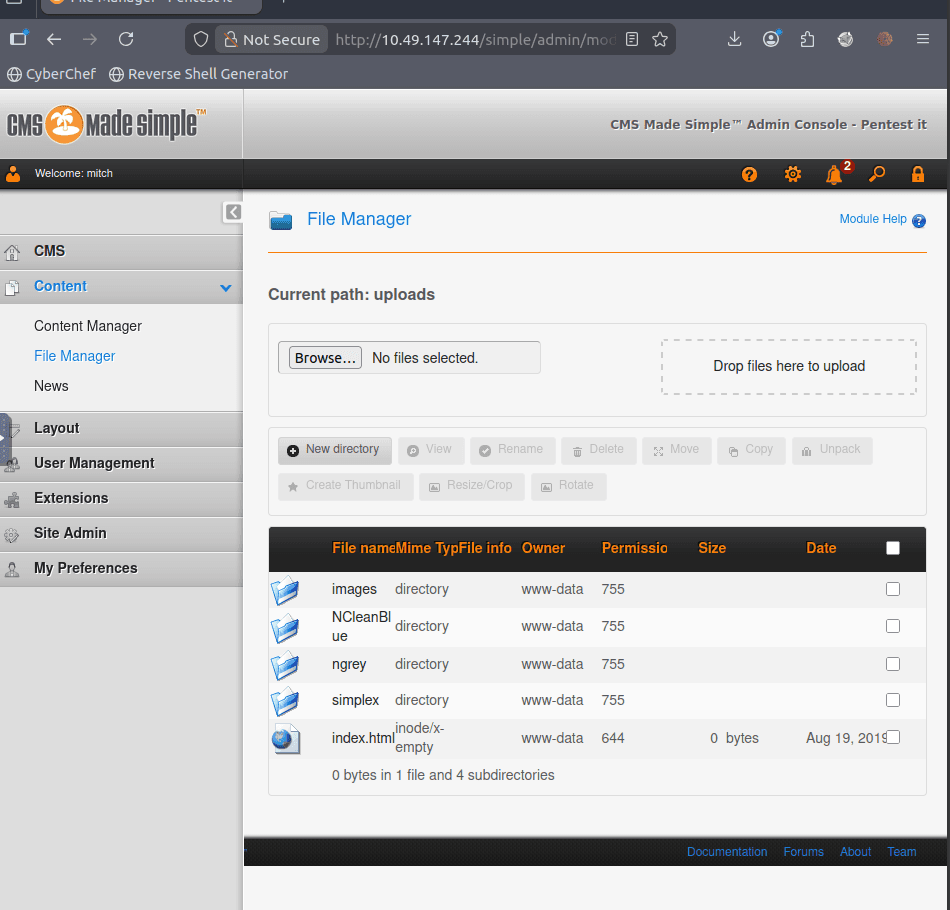Open Content Manager from the sidebar
Screen dimensions: 950x910
pos(88,326)
